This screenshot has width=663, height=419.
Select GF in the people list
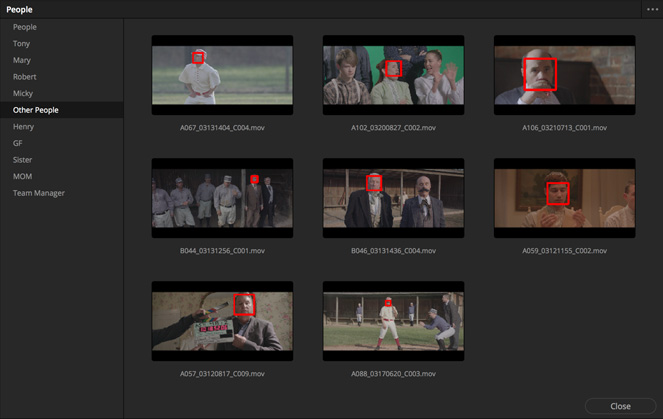click(x=18, y=143)
